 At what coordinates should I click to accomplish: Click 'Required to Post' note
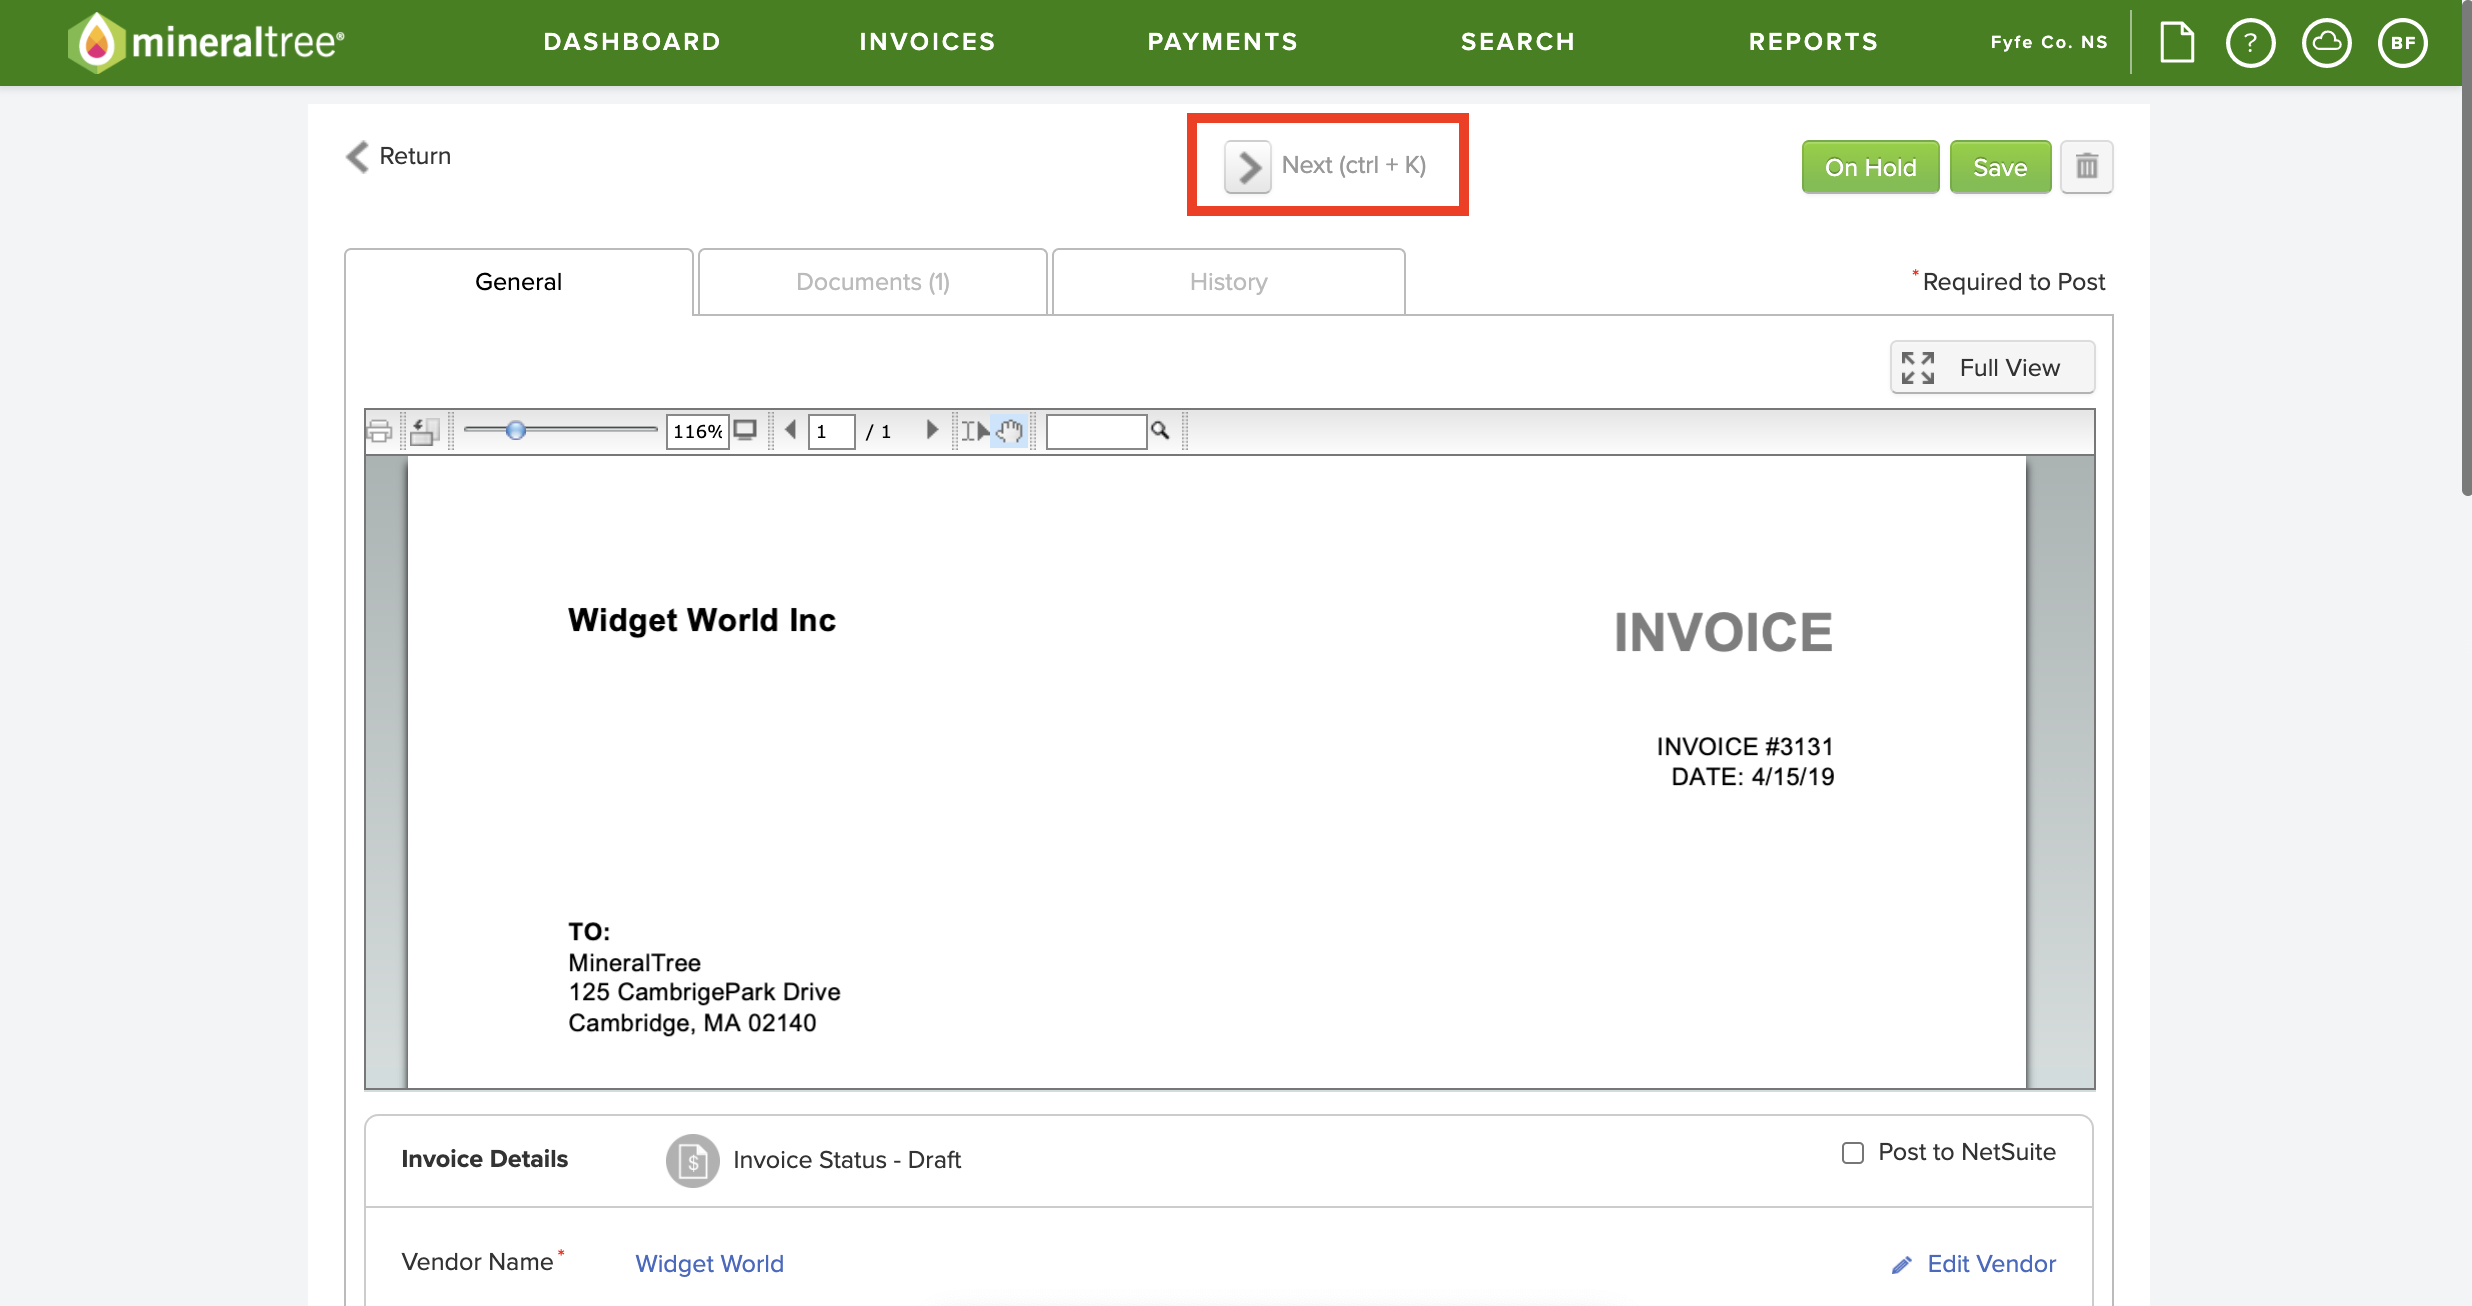click(2014, 282)
